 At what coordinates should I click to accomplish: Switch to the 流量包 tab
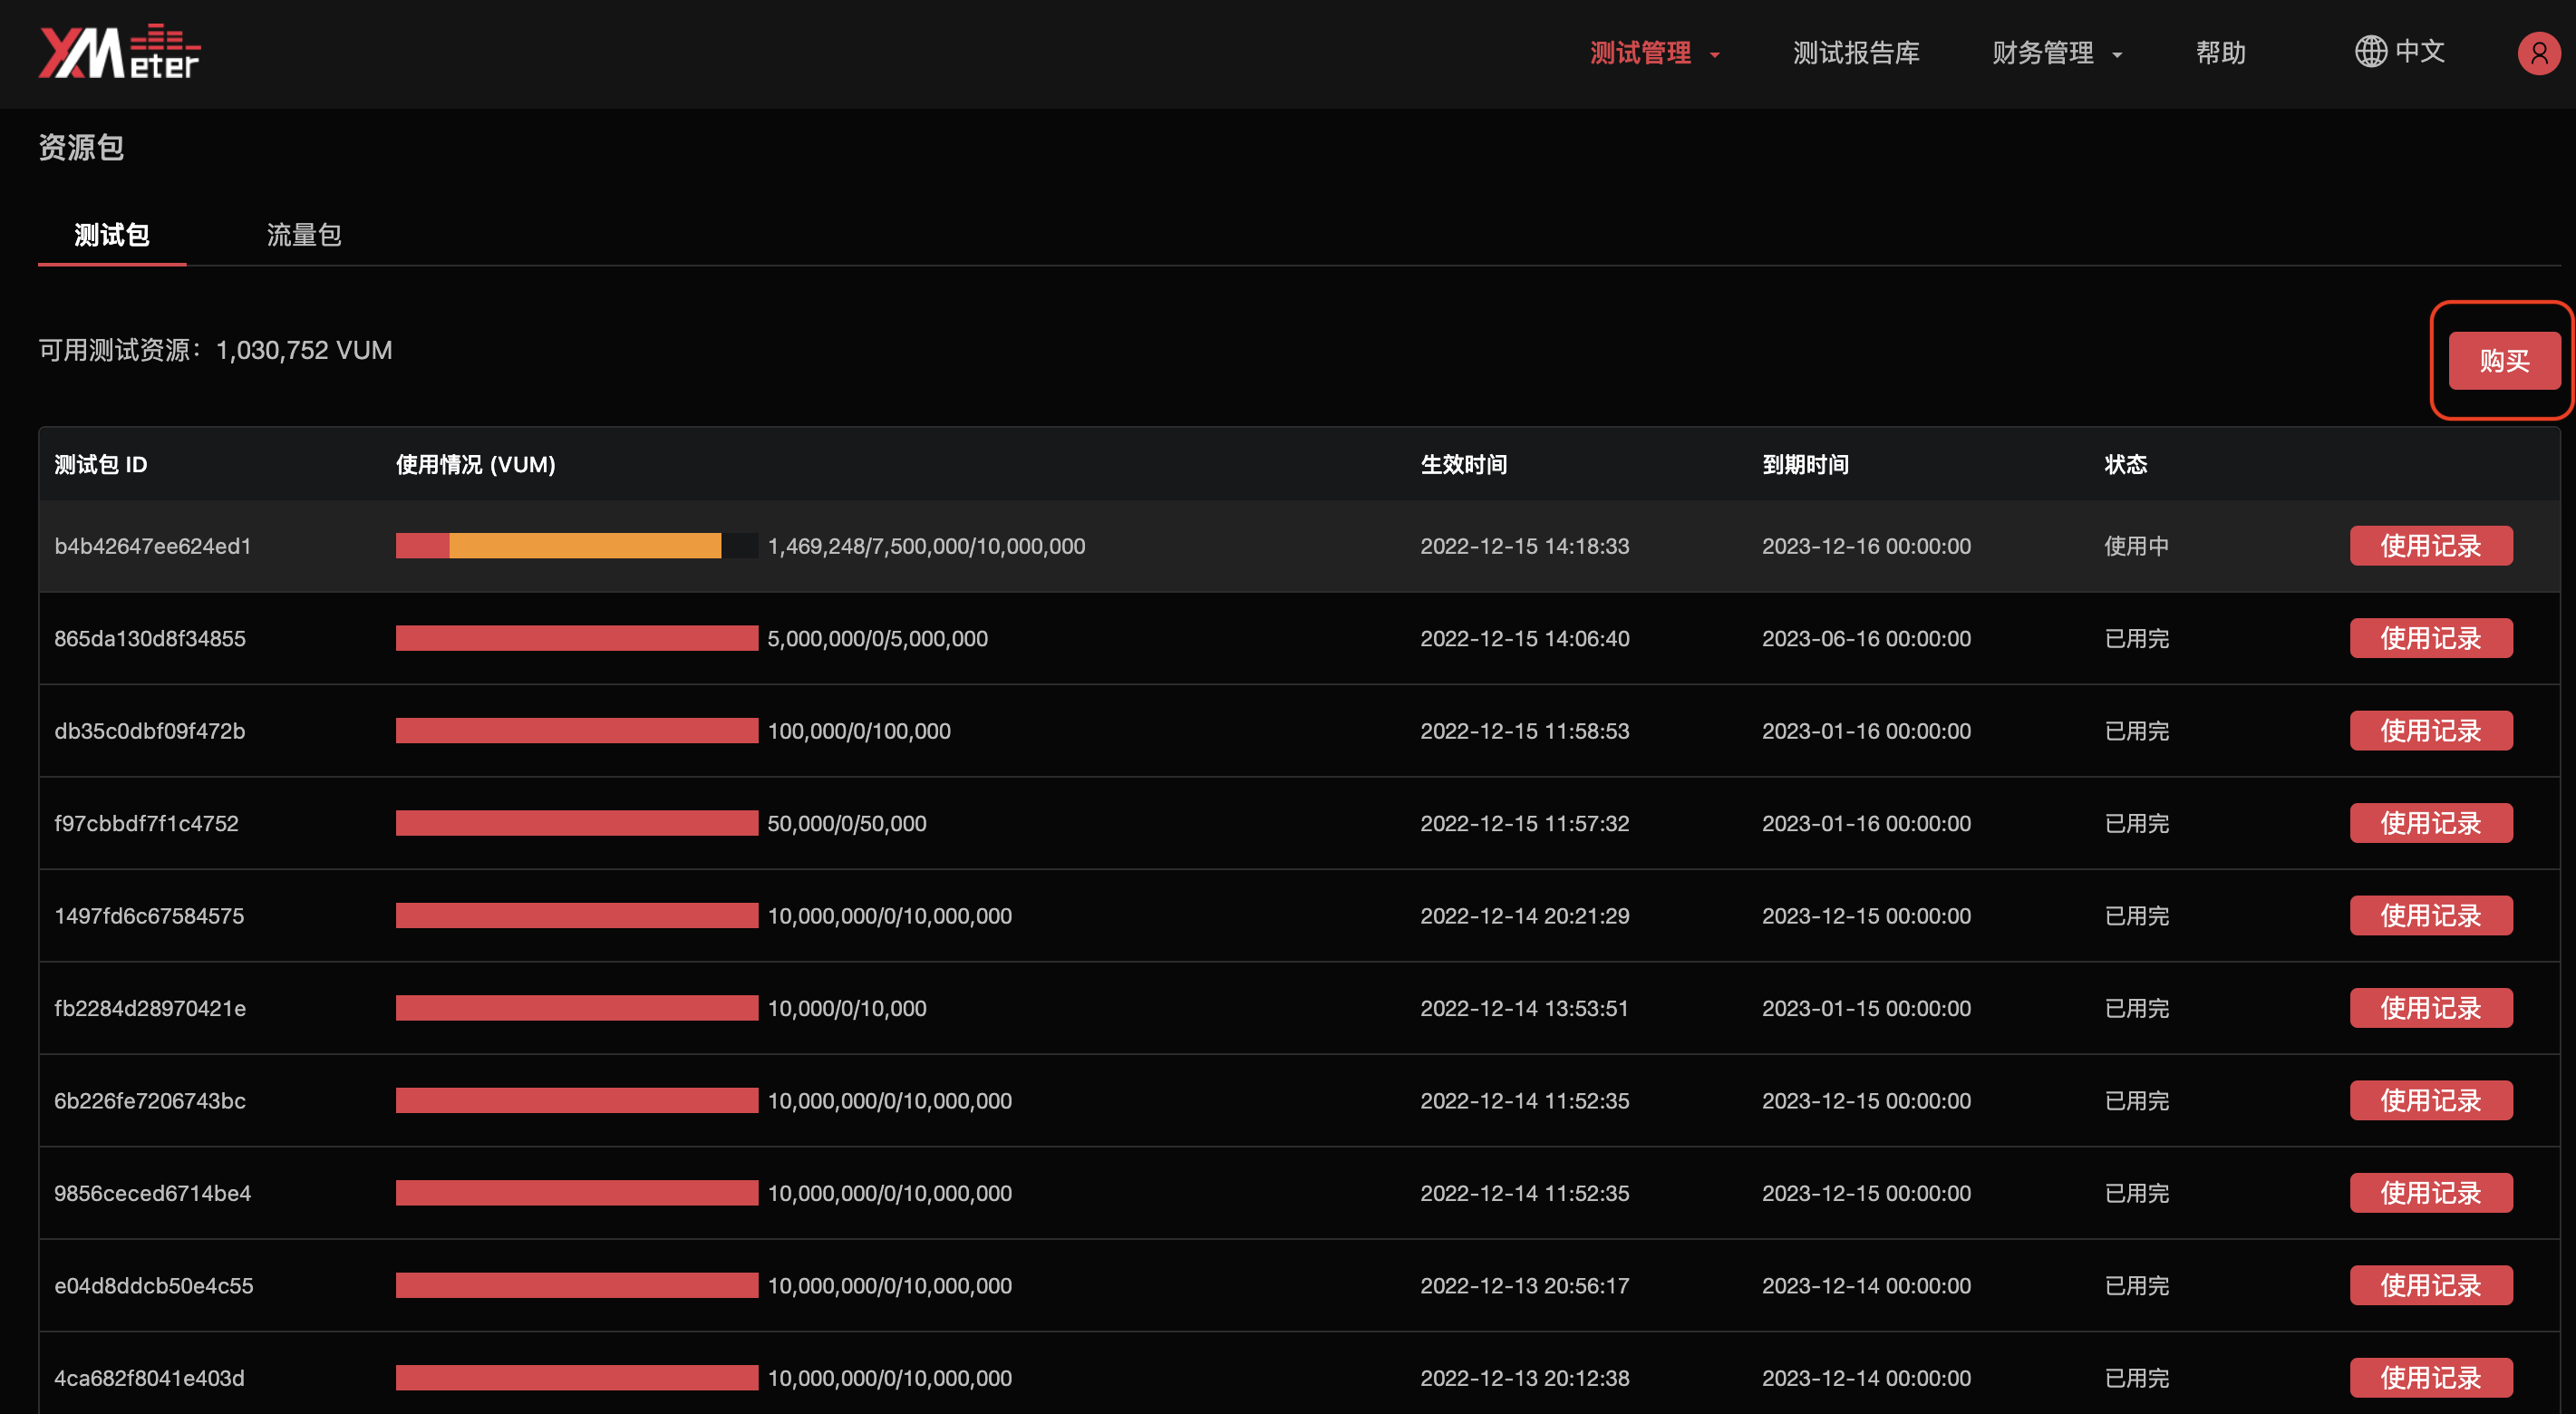pos(304,235)
